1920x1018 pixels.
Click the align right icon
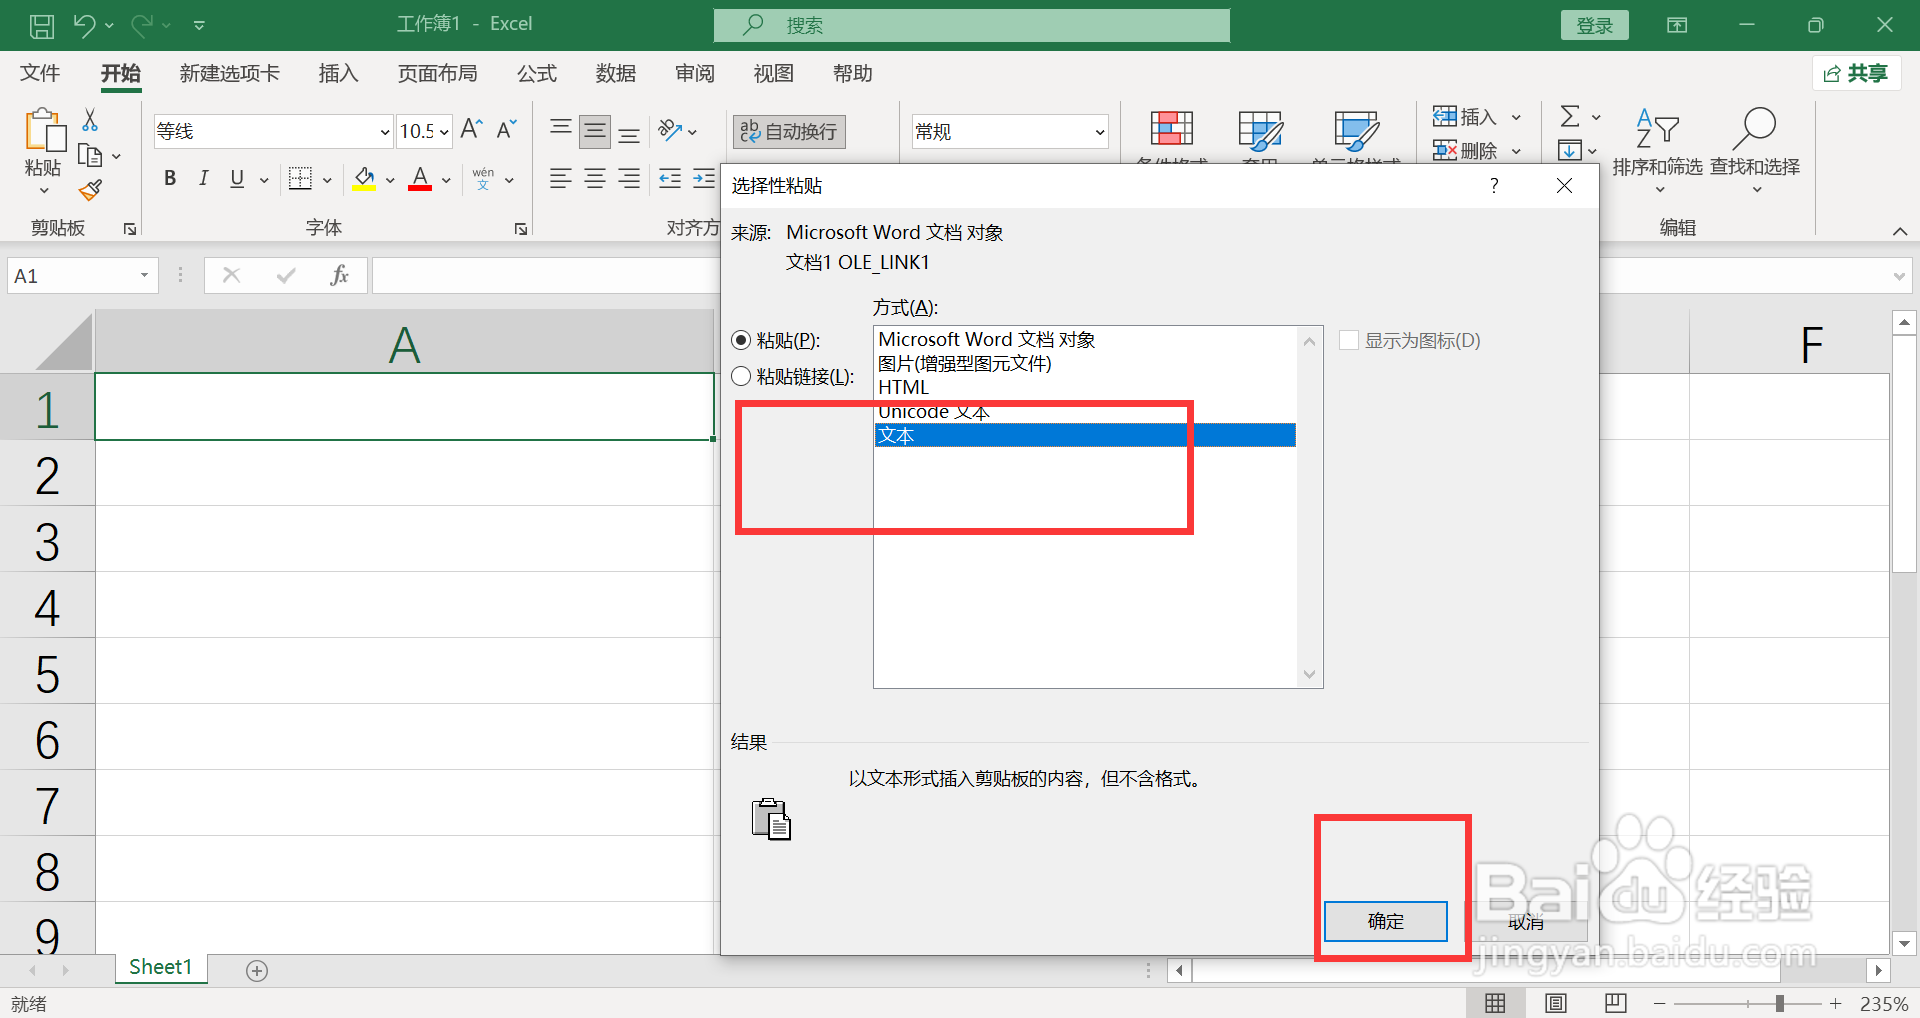click(629, 178)
